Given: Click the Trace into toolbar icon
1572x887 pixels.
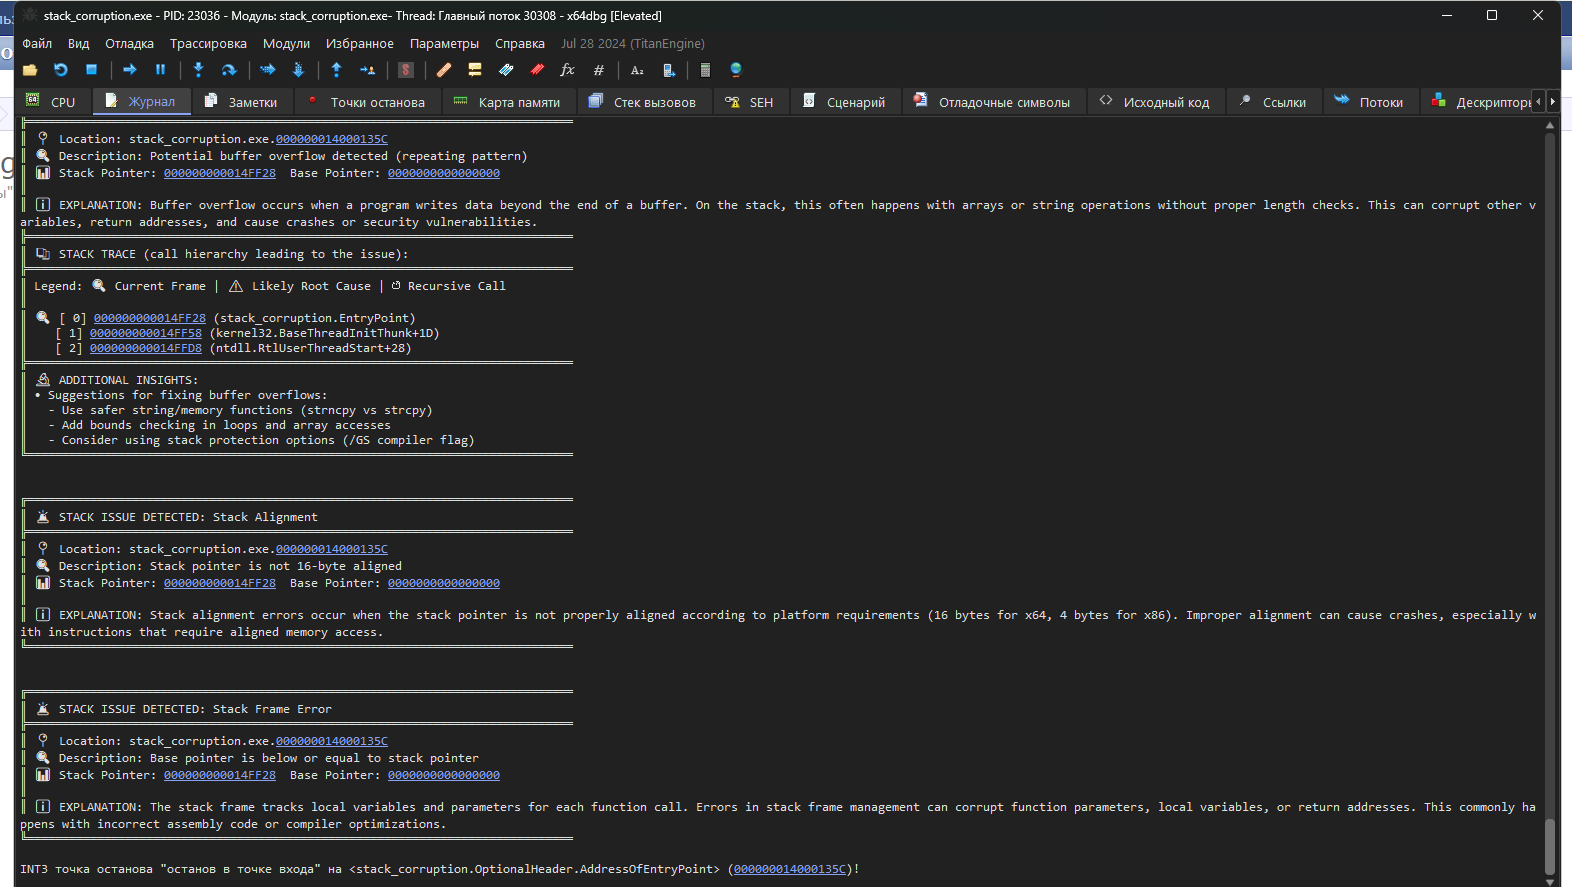Looking at the screenshot, I should [267, 70].
